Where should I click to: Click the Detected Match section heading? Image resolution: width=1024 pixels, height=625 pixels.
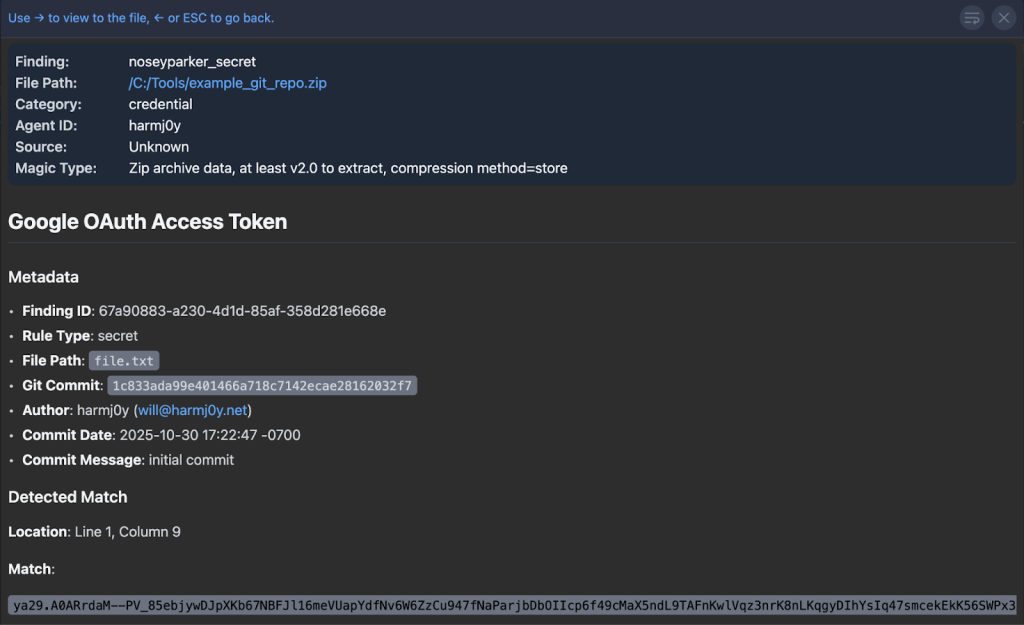pos(68,497)
